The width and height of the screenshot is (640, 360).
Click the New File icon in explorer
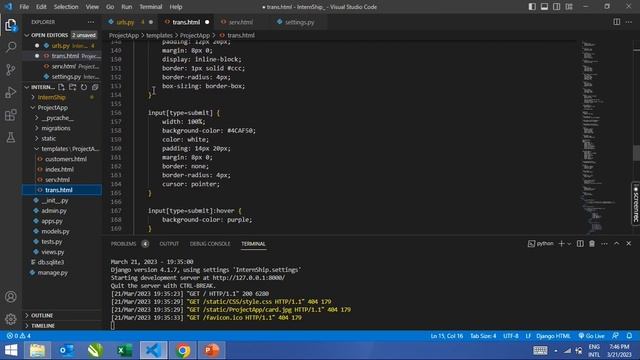tap(61, 87)
